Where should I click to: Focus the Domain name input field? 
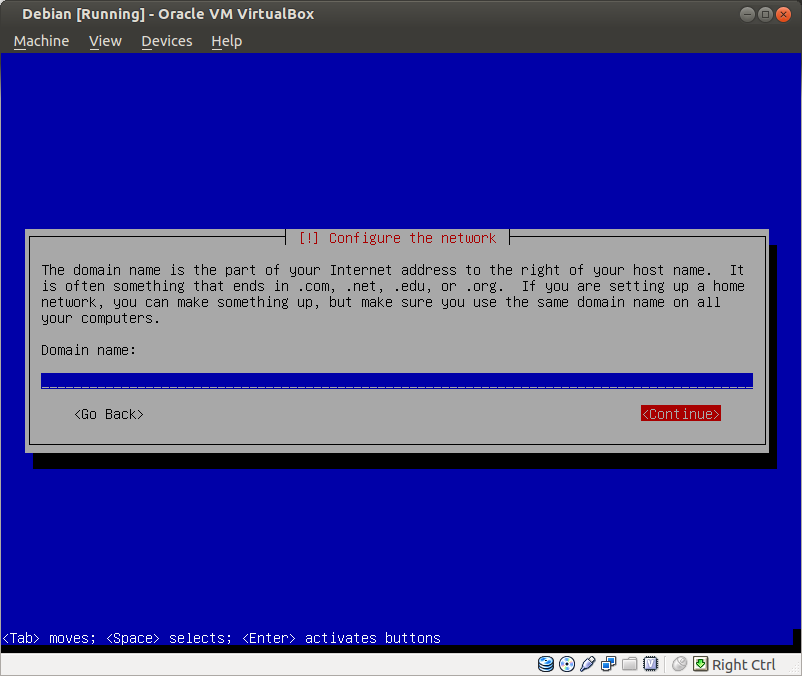click(396, 380)
